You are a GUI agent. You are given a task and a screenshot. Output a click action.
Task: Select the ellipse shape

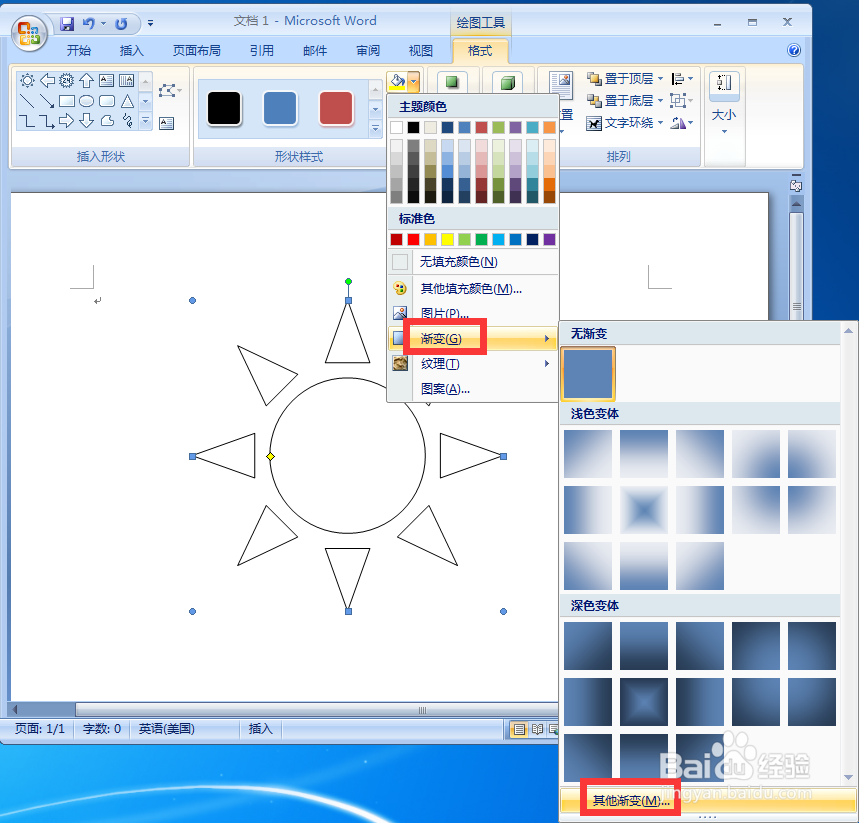click(87, 101)
